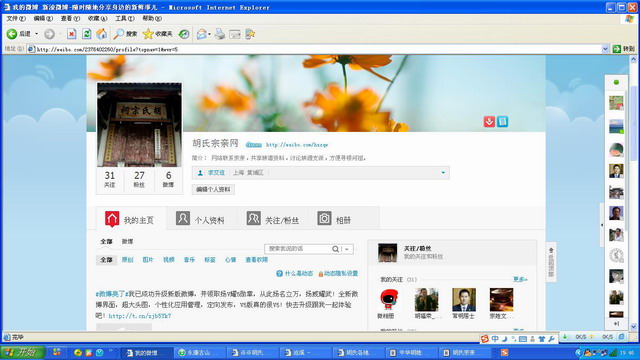The width and height of the screenshot is (640, 360).
Task: Open the avatar of the man in suit
Action: click(x=464, y=300)
